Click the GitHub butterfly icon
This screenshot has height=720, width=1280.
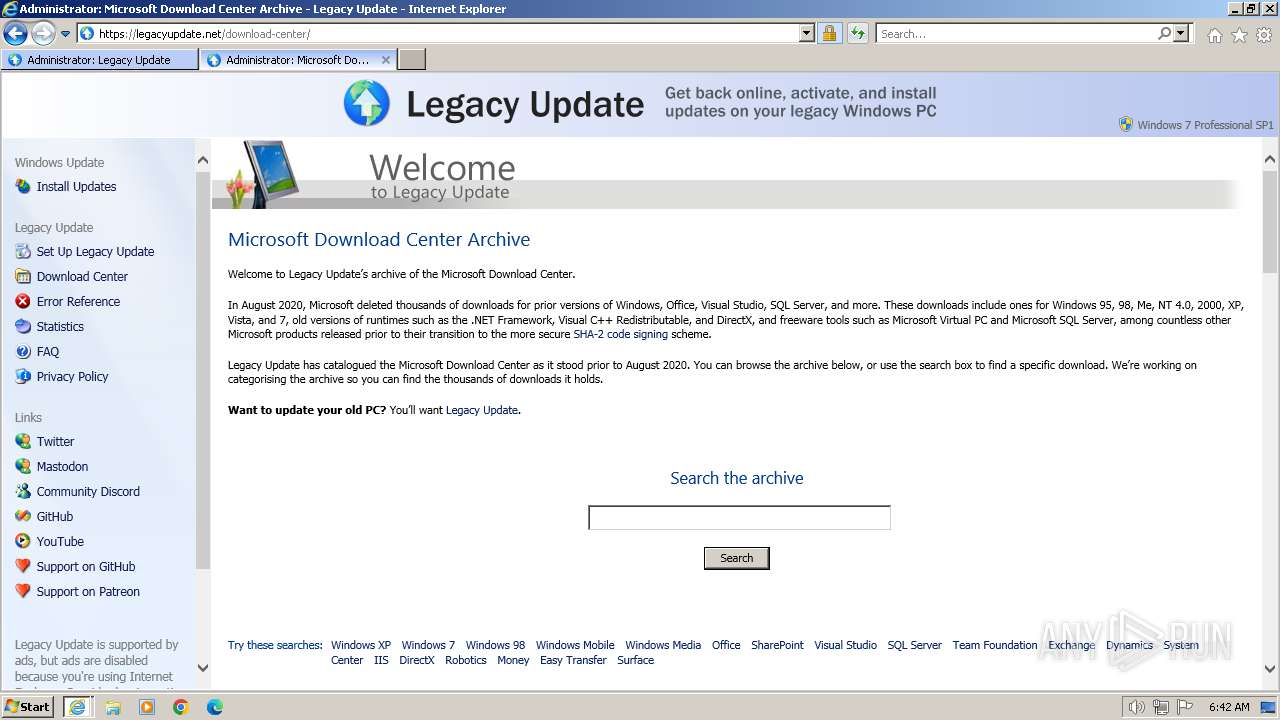23,516
